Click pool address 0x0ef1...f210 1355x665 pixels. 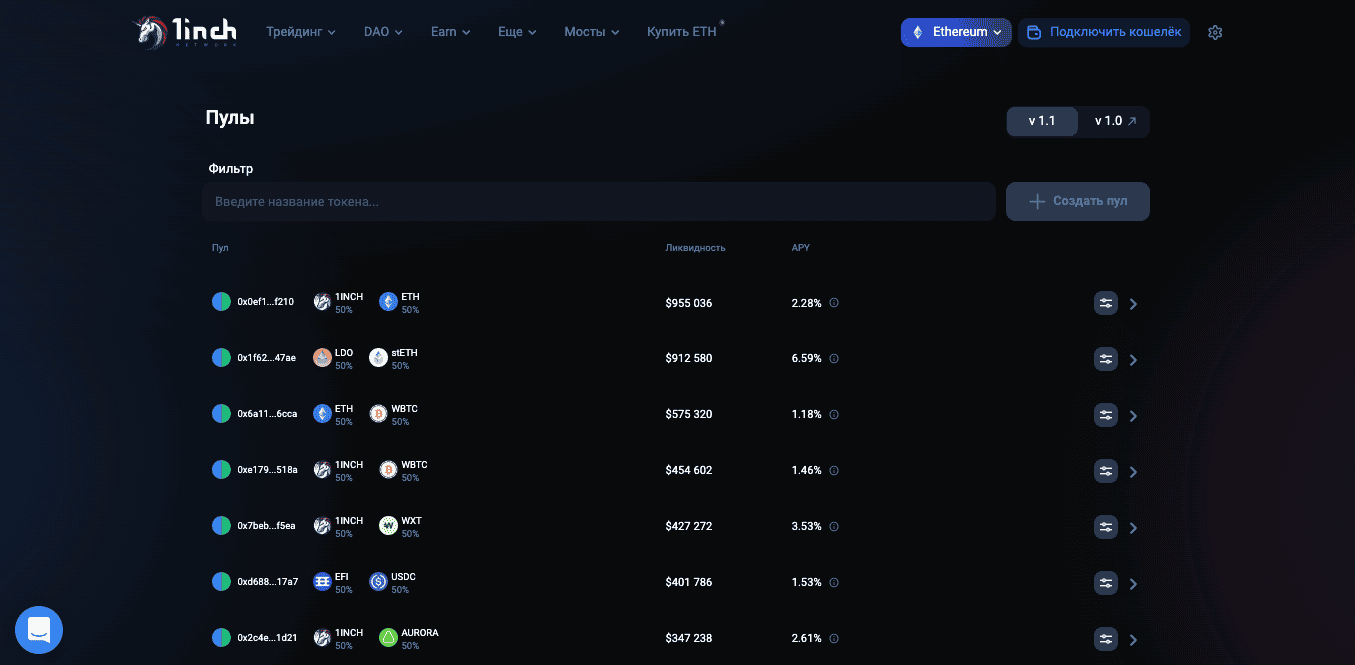[x=266, y=302]
